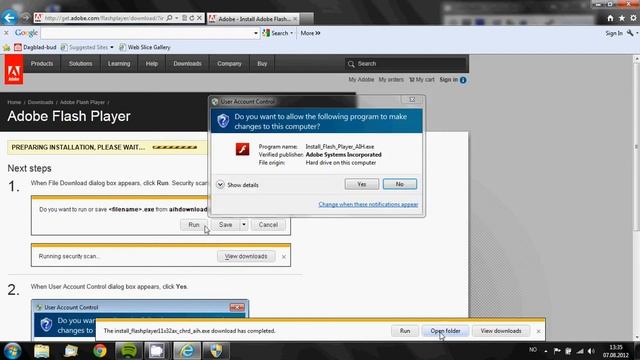
Task: Click the stop loading X in address bar
Action: coord(199,18)
